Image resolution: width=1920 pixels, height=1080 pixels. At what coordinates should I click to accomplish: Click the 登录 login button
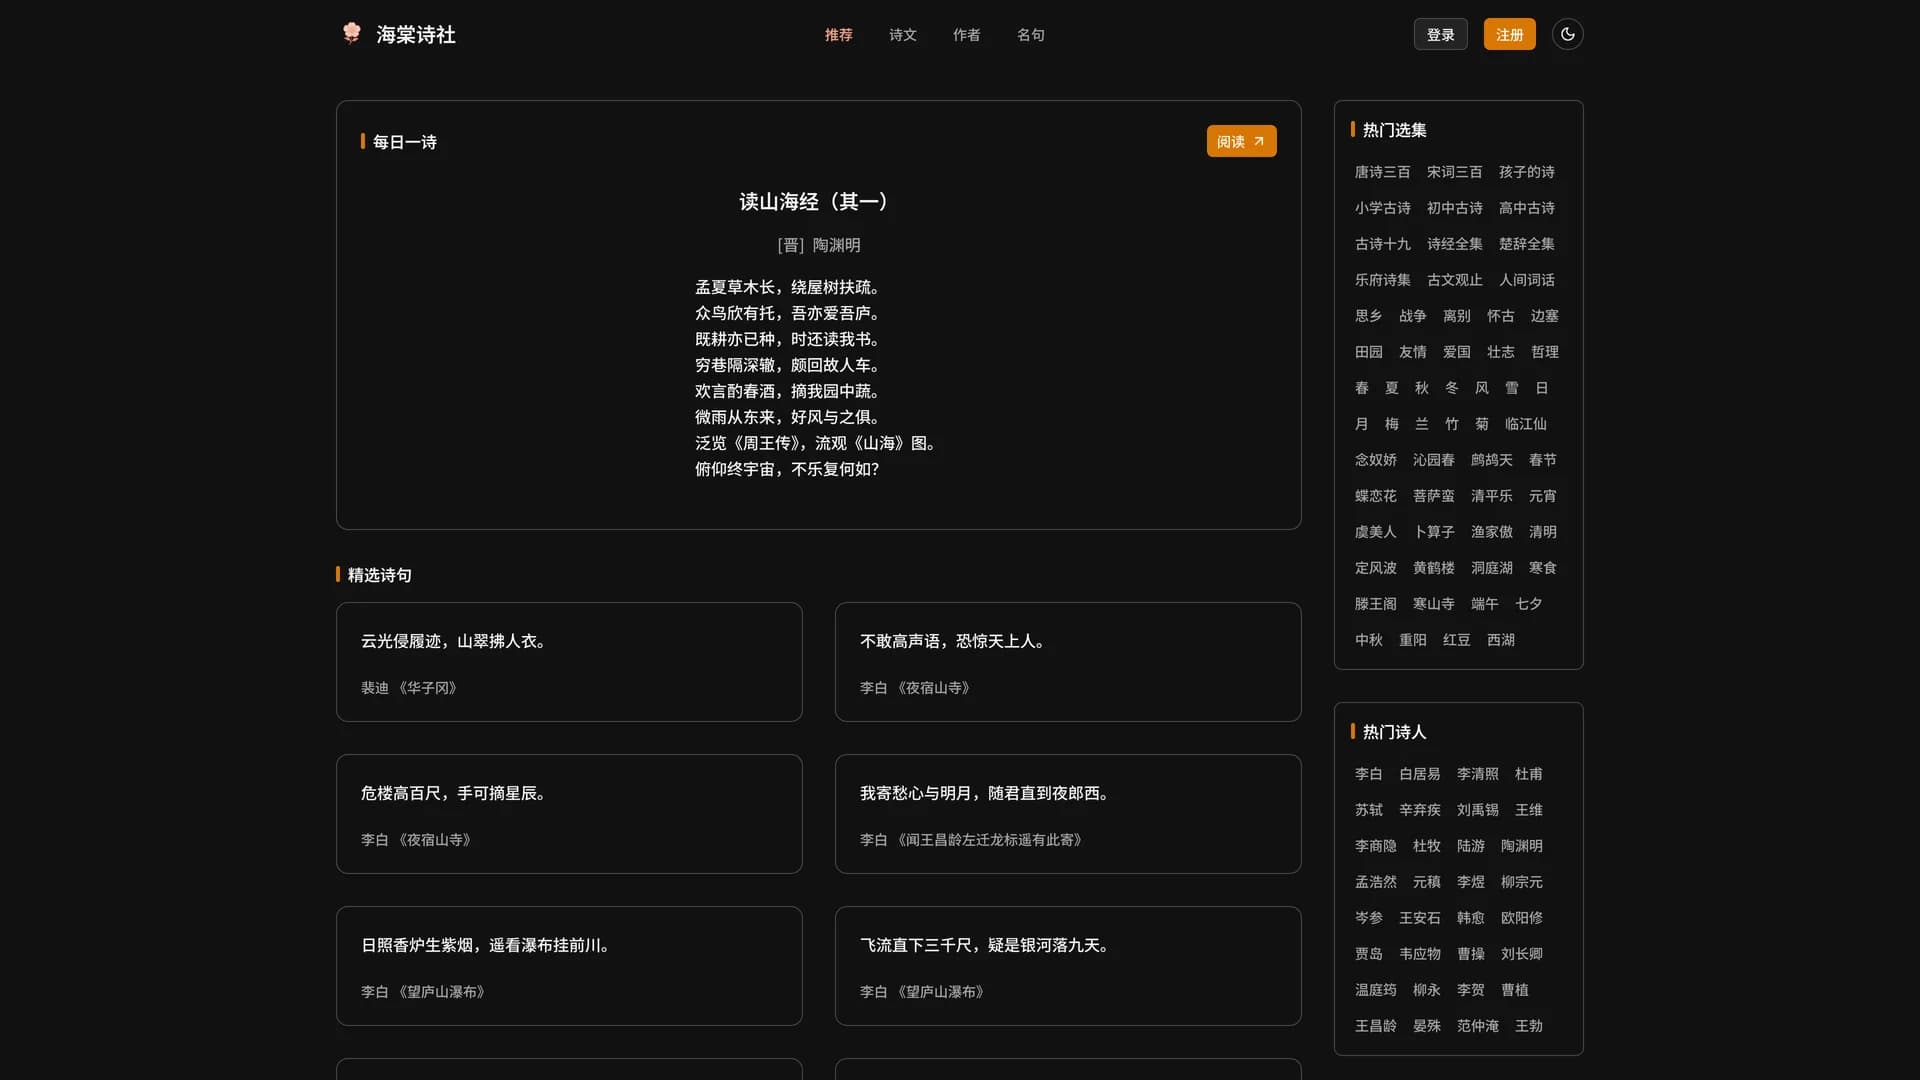pos(1440,33)
